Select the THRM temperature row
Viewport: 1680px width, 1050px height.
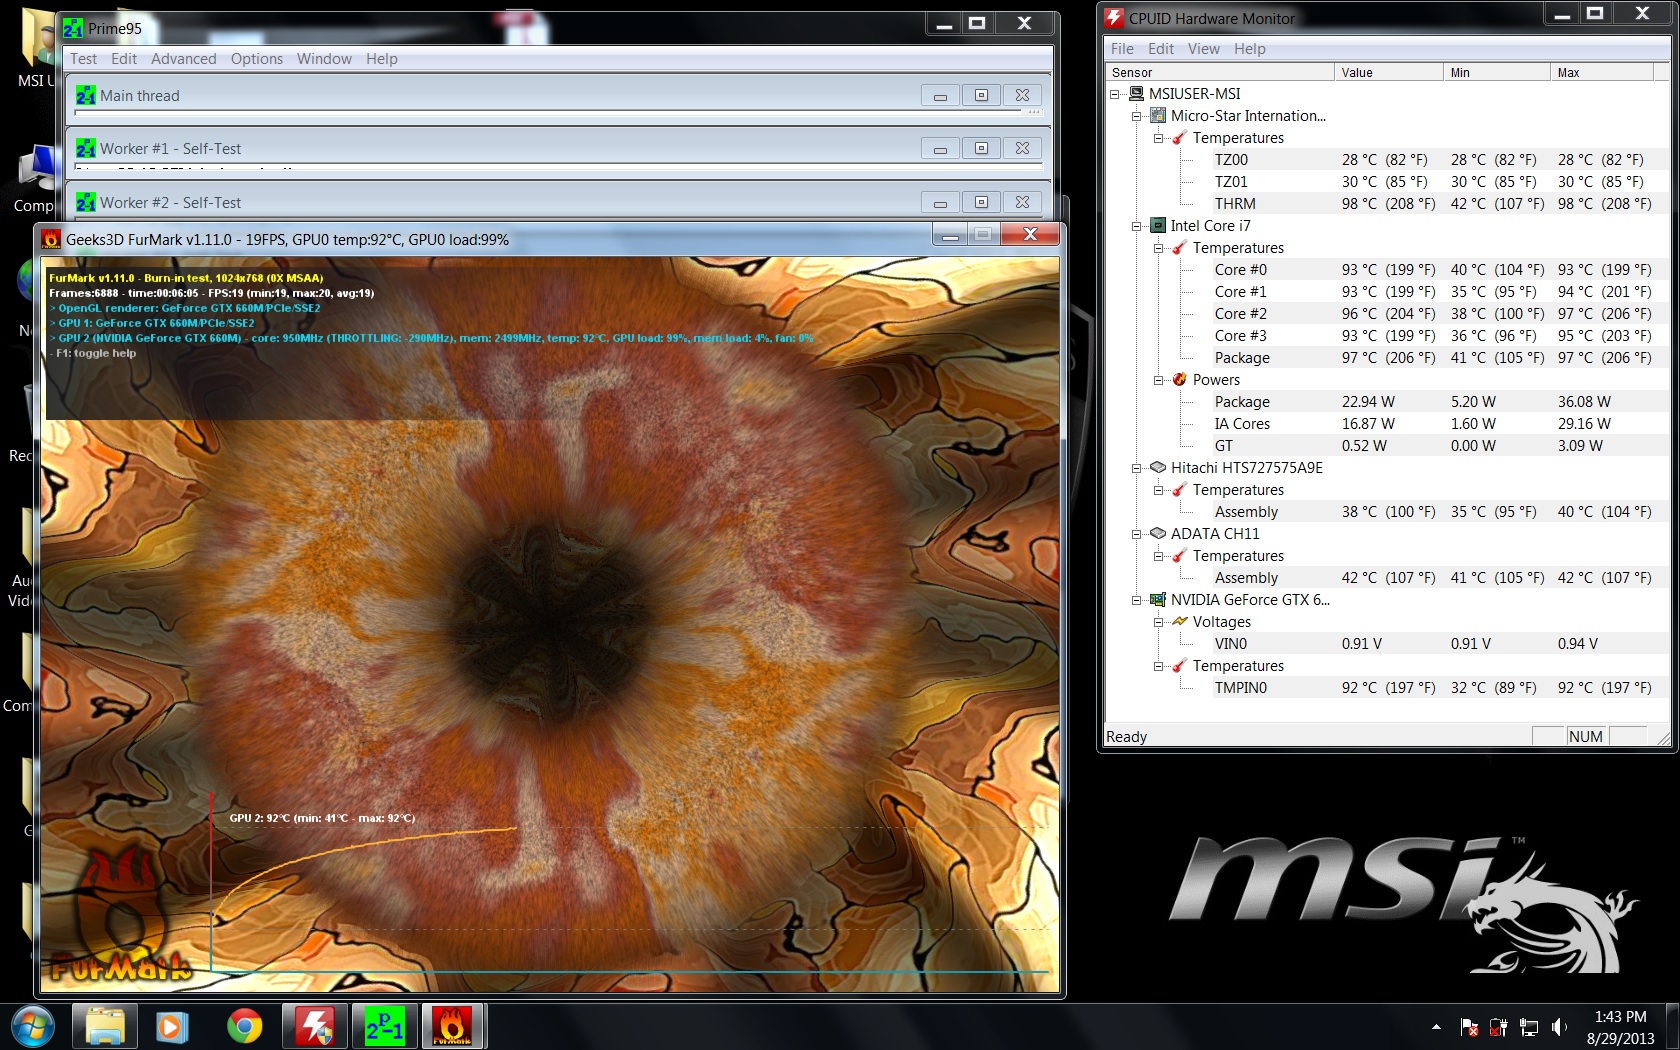[x=1432, y=203]
